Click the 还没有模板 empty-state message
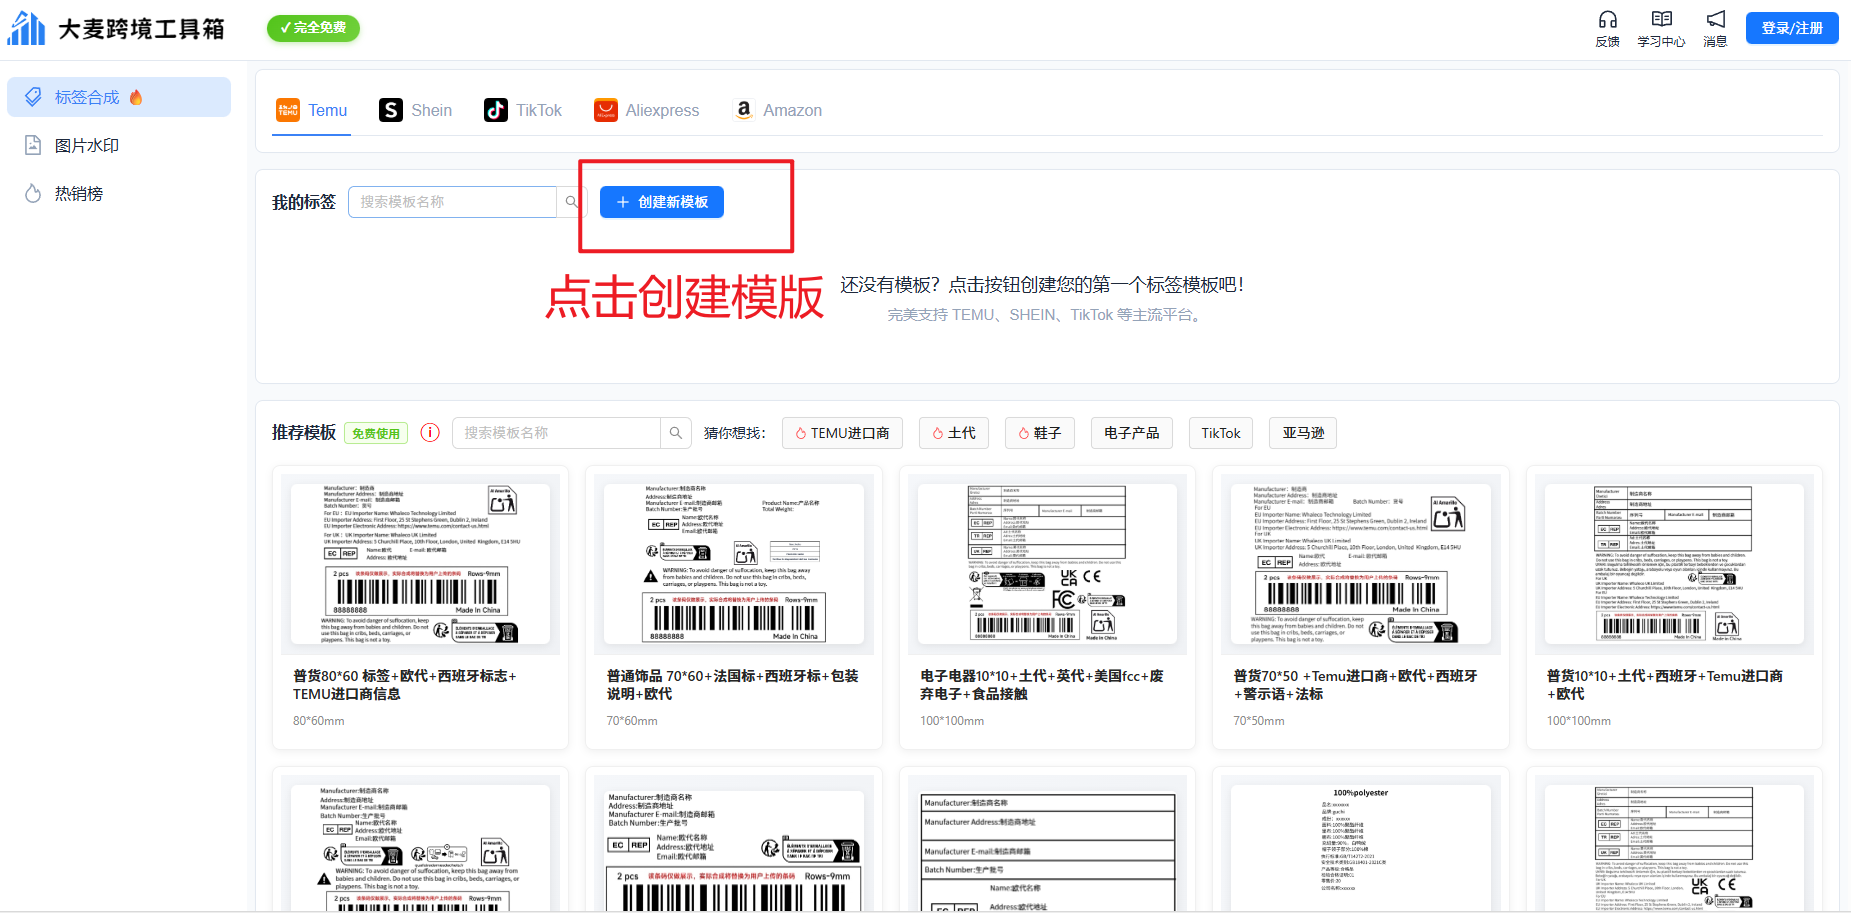 pyautogui.click(x=1042, y=285)
